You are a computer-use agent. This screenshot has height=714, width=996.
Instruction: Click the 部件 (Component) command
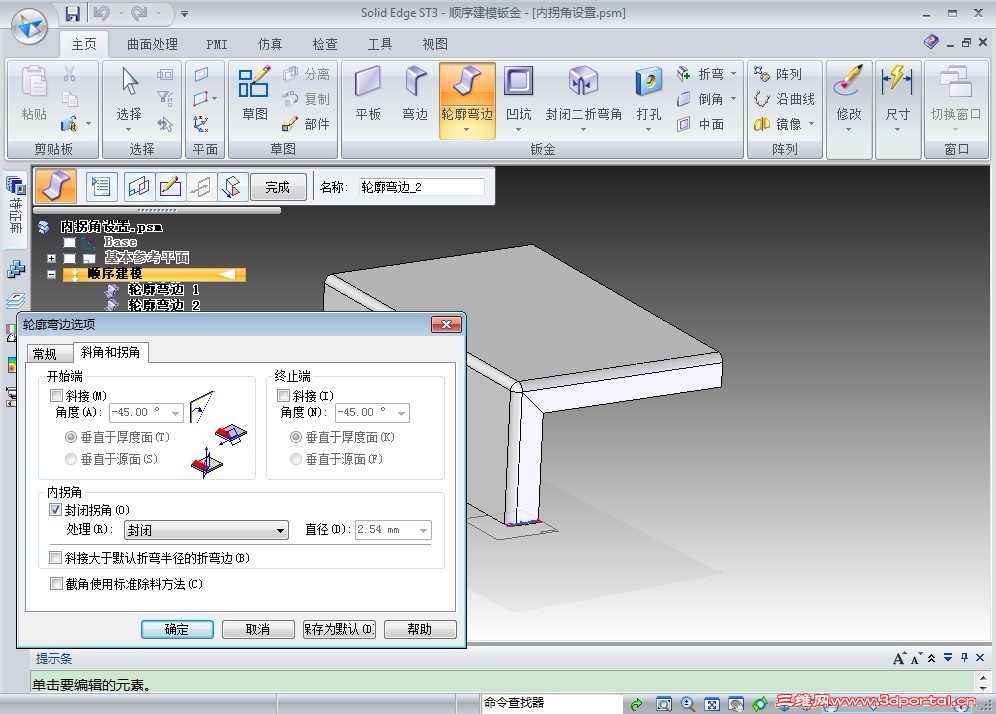(306, 124)
